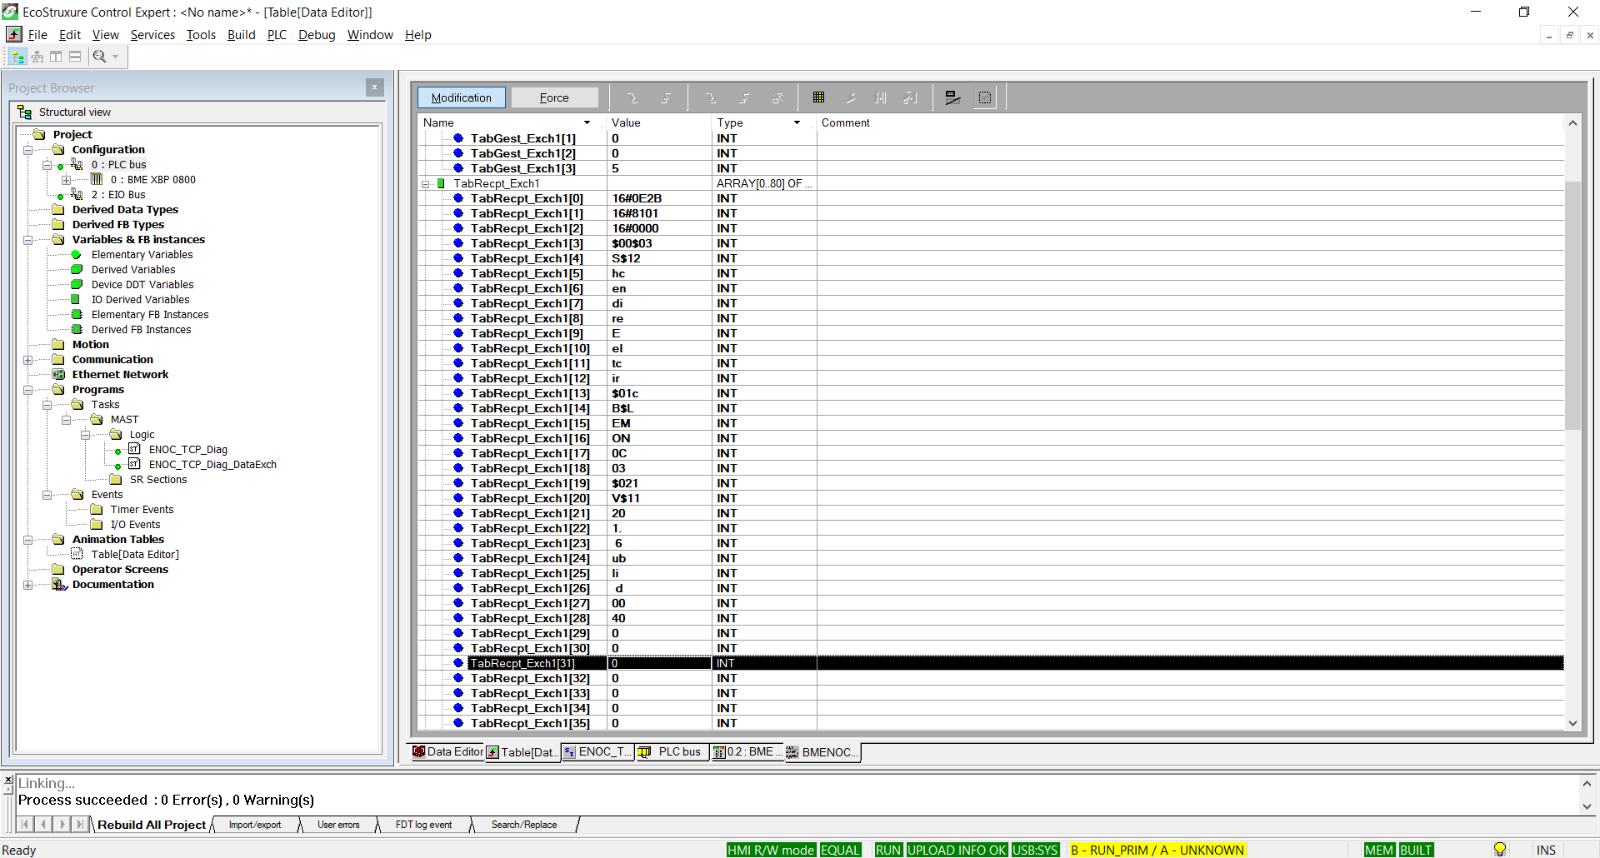Open the File menu
1600x858 pixels.
point(38,35)
